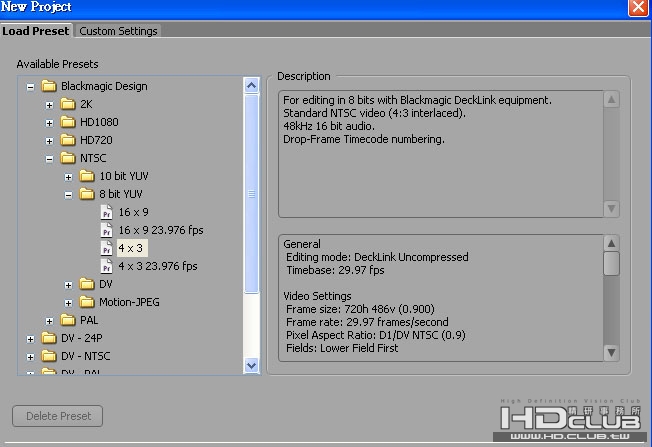Collapse the NTSC folder node
Image resolution: width=652 pixels, height=447 pixels.
point(49,159)
